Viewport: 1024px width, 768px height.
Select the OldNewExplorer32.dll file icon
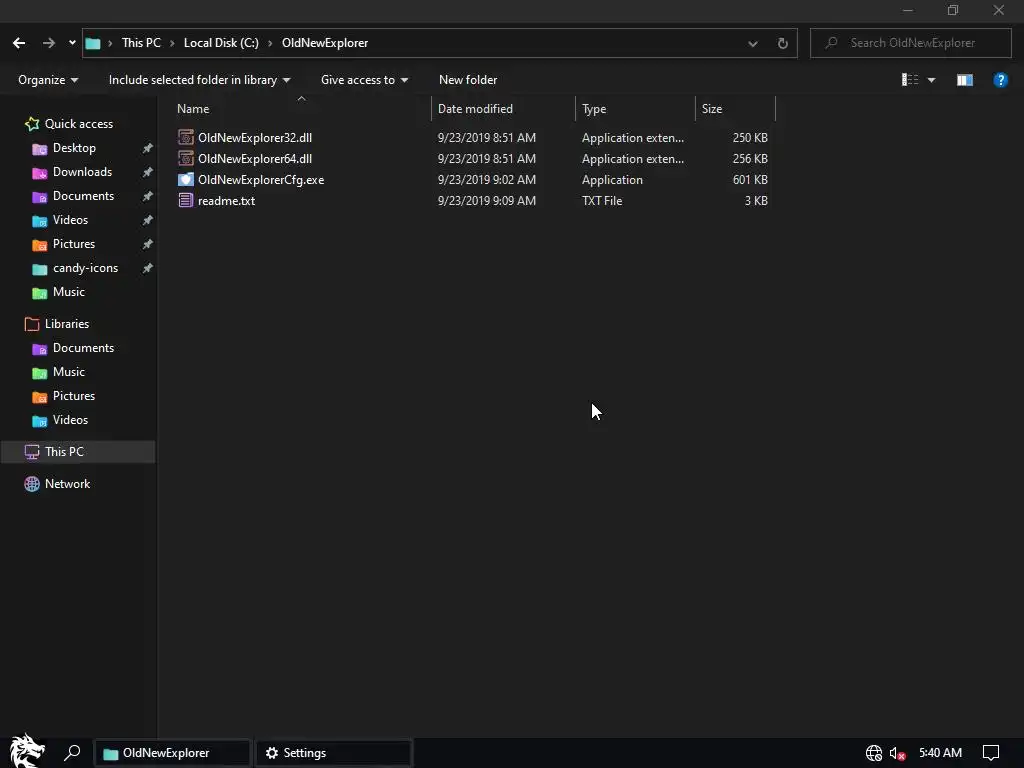coord(185,138)
